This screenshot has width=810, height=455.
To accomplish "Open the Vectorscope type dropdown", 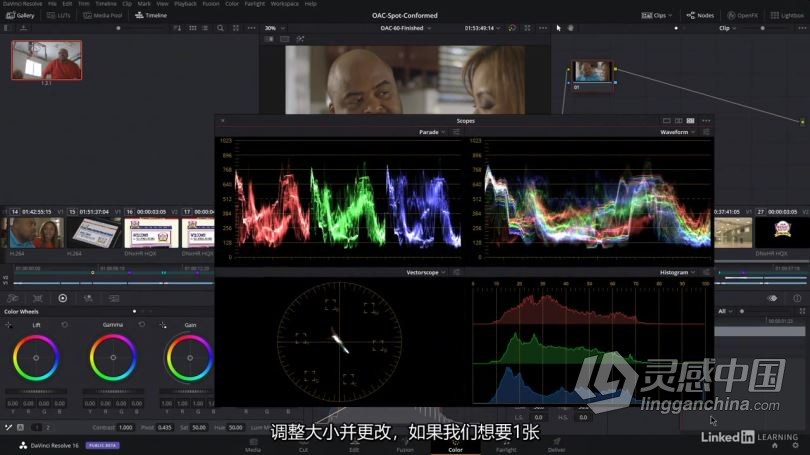I will click(x=426, y=272).
